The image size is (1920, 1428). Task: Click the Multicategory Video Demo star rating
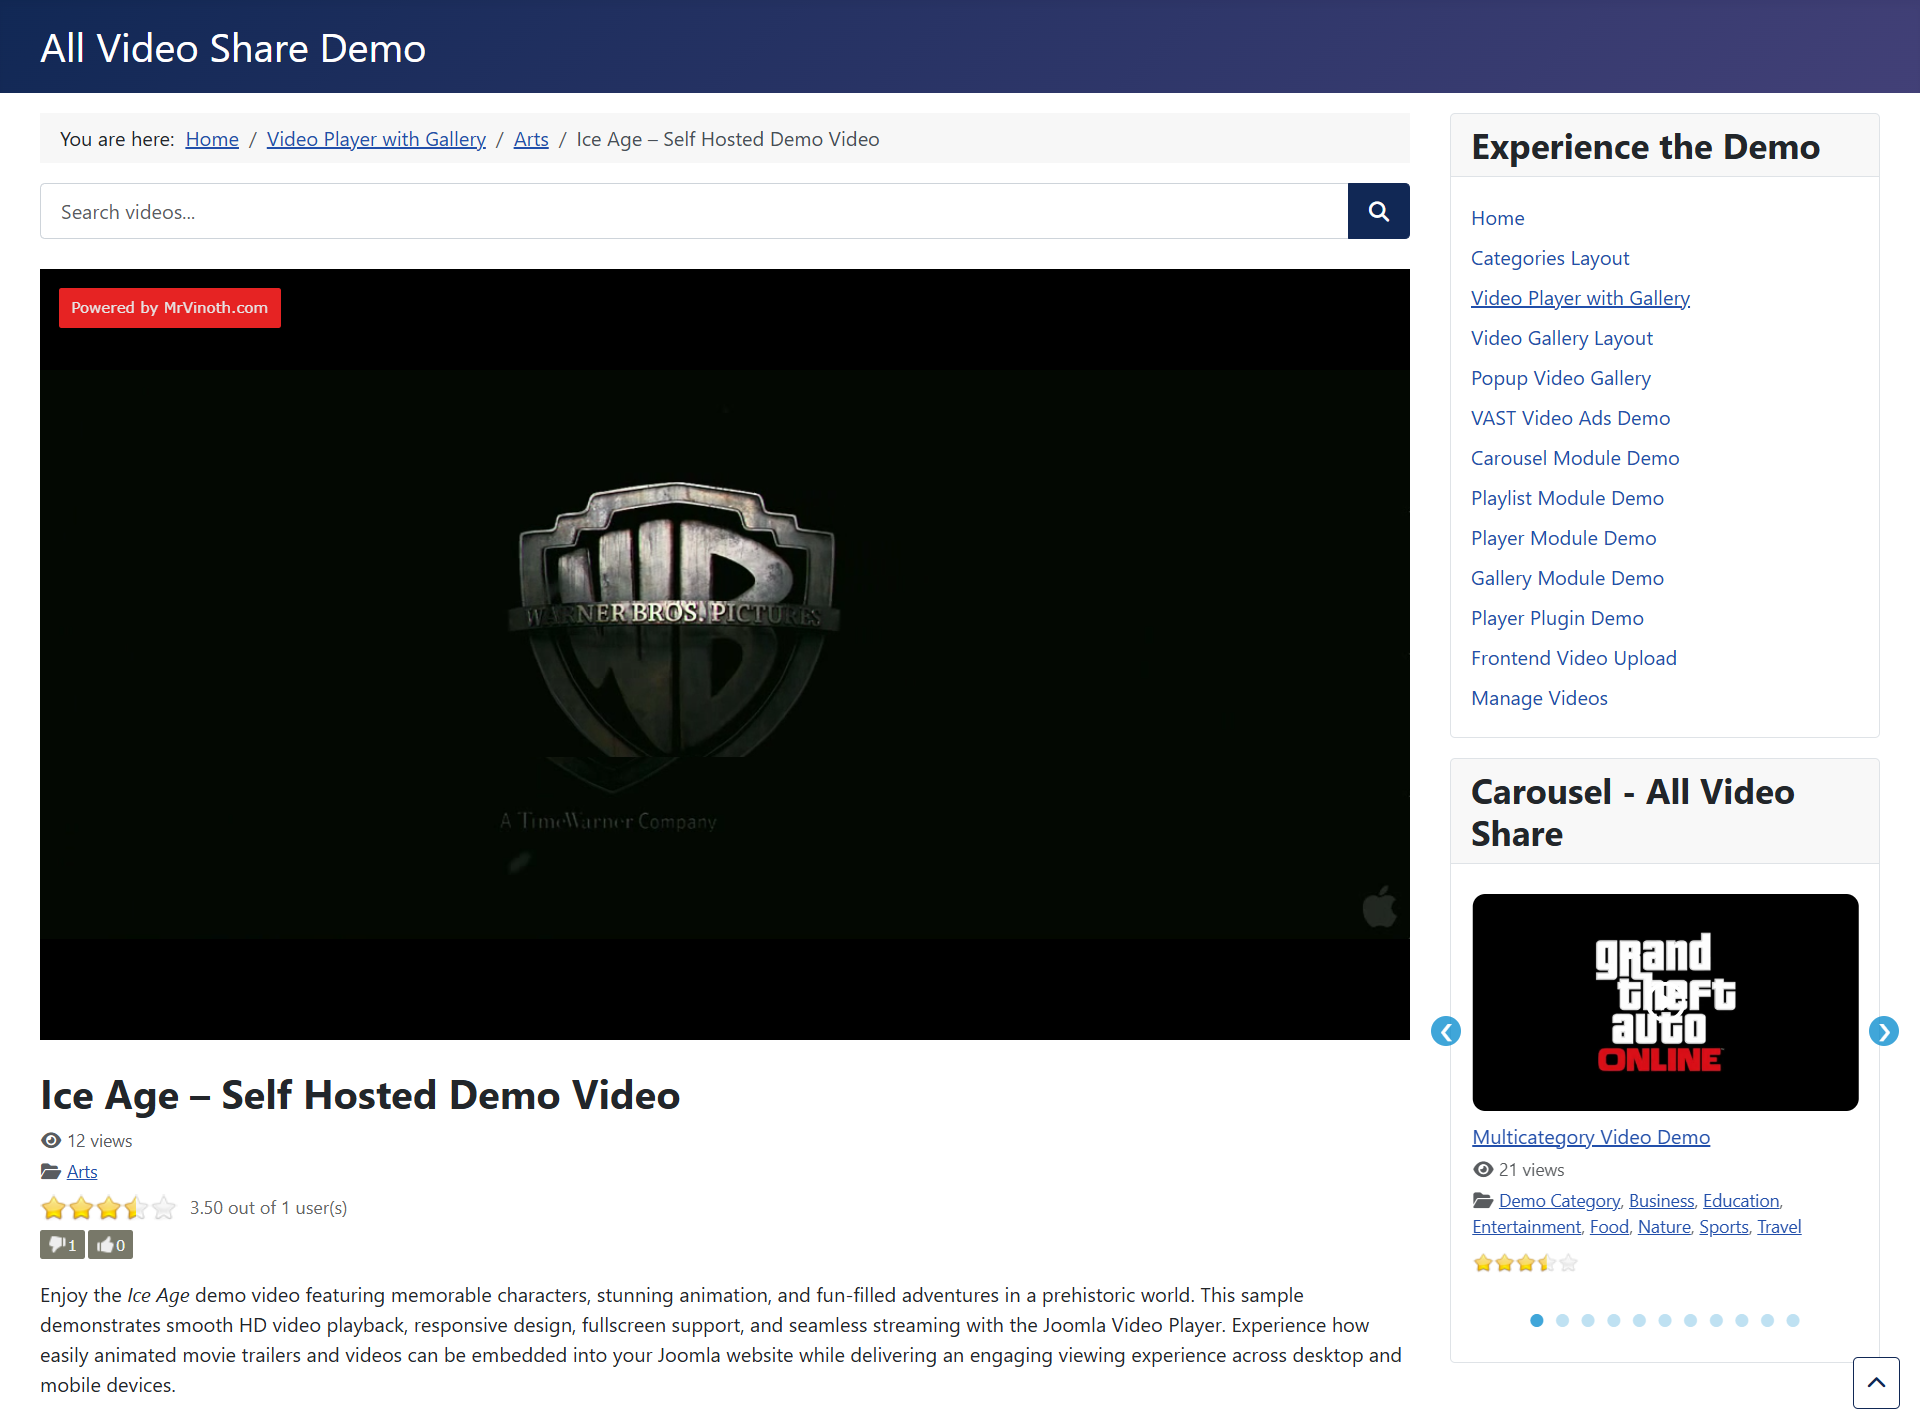pyautogui.click(x=1526, y=1263)
